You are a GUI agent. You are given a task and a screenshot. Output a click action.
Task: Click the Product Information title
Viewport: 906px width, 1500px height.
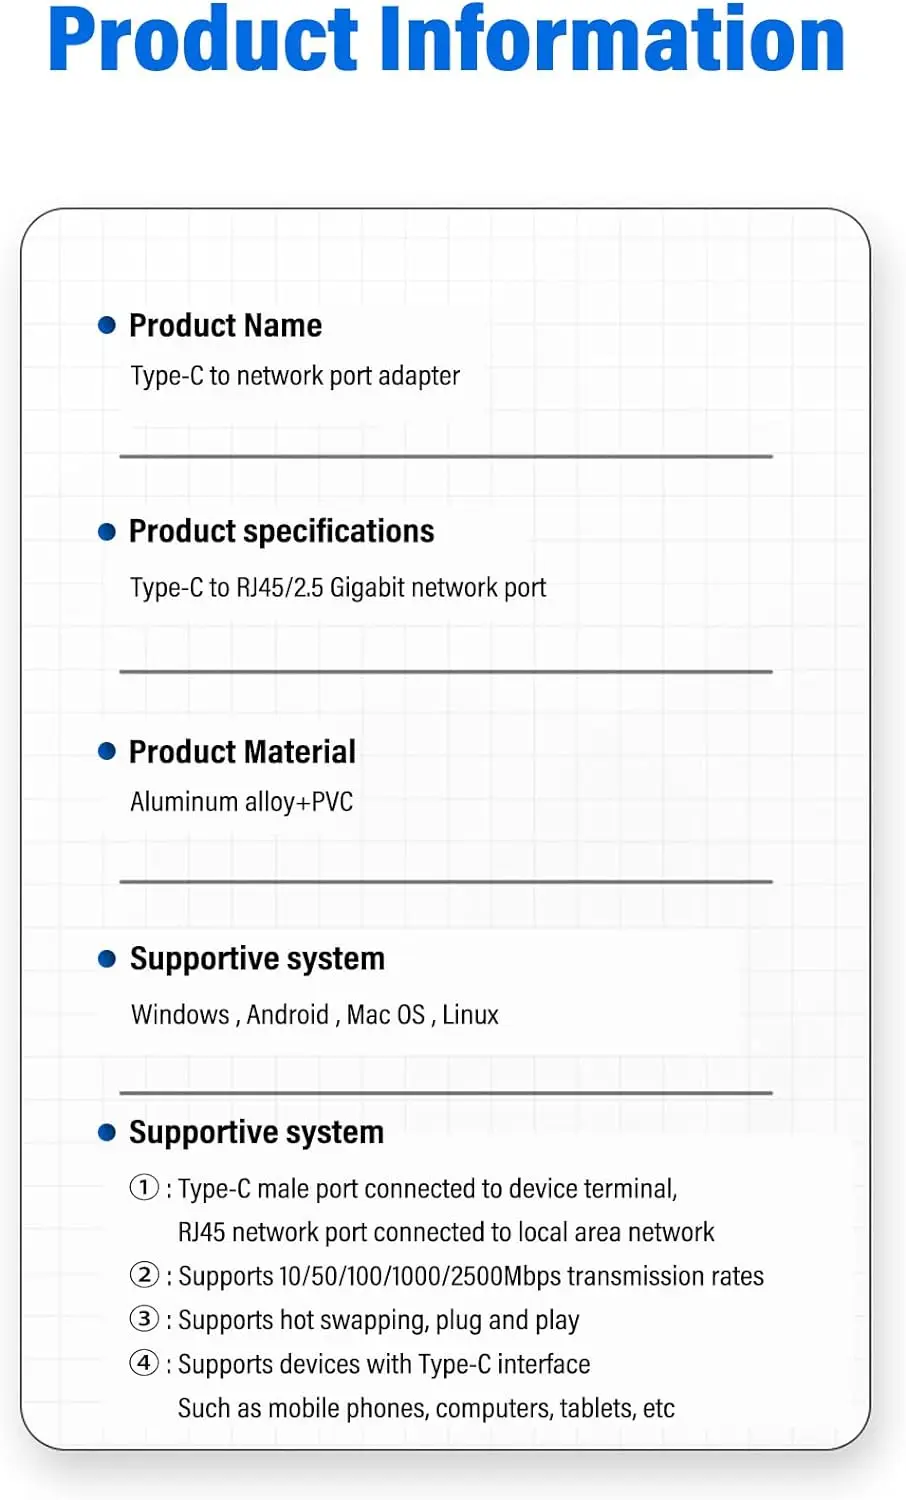pyautogui.click(x=447, y=38)
